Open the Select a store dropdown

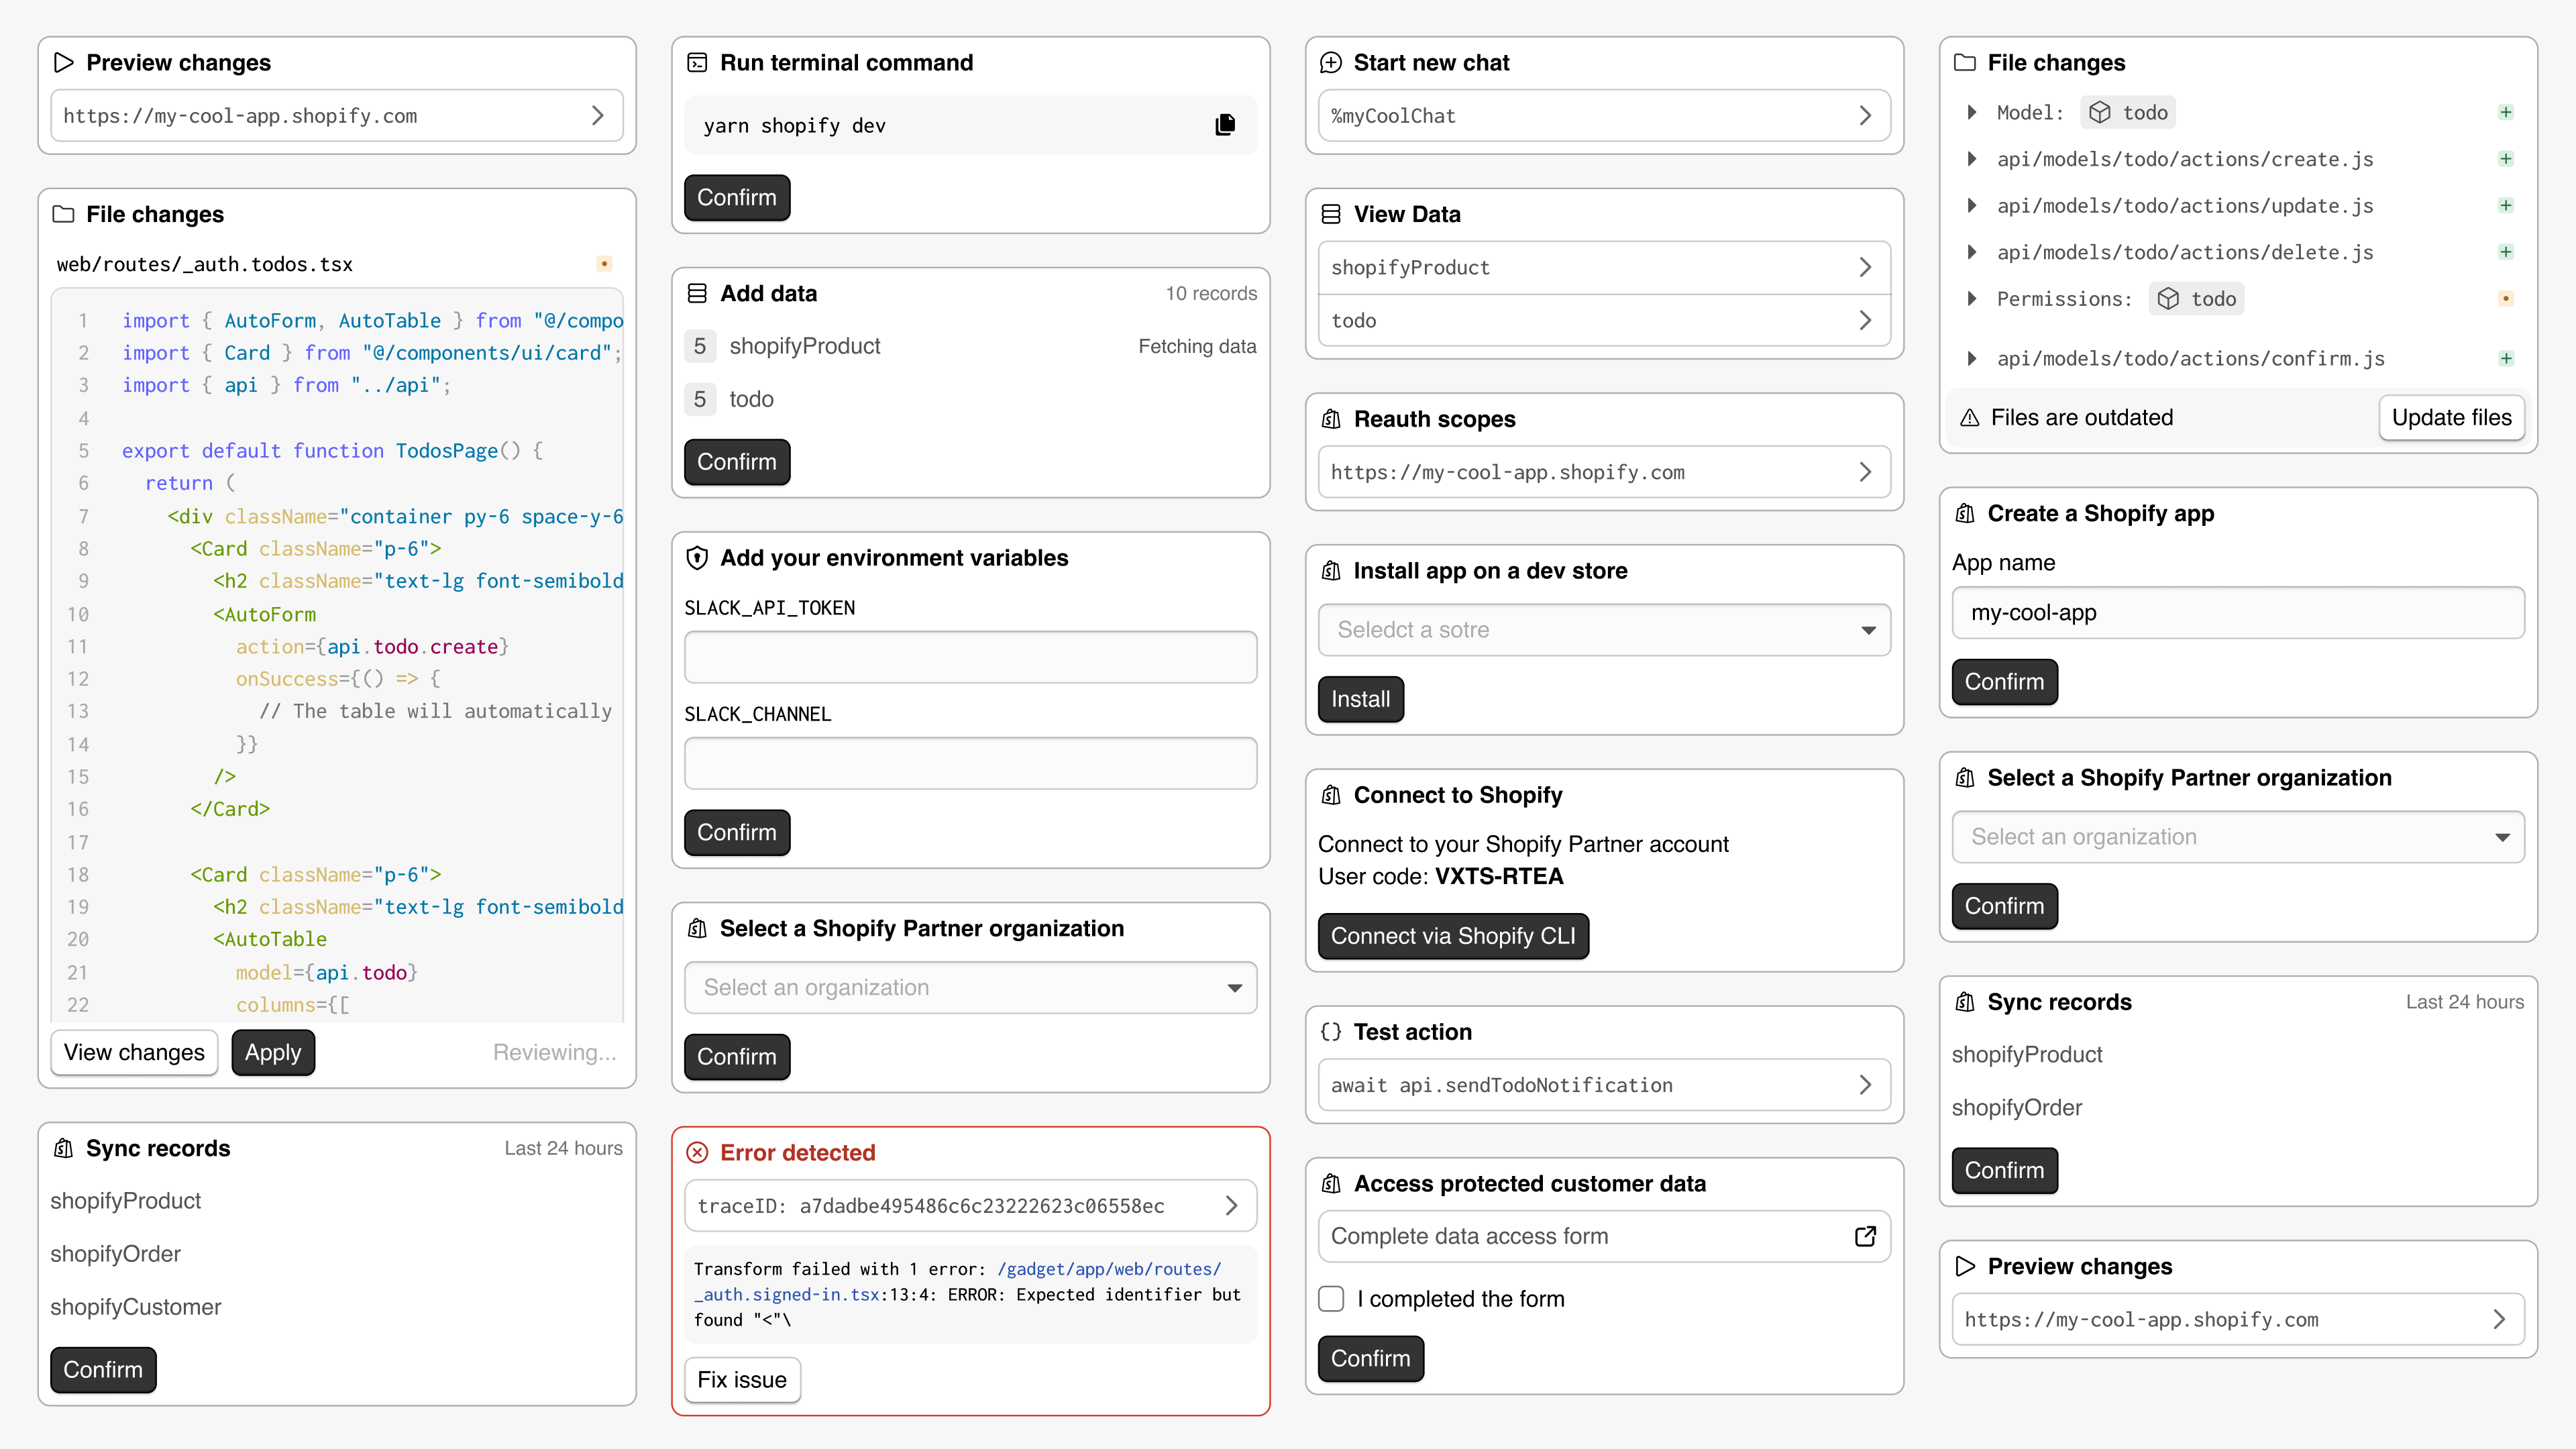pos(1604,630)
